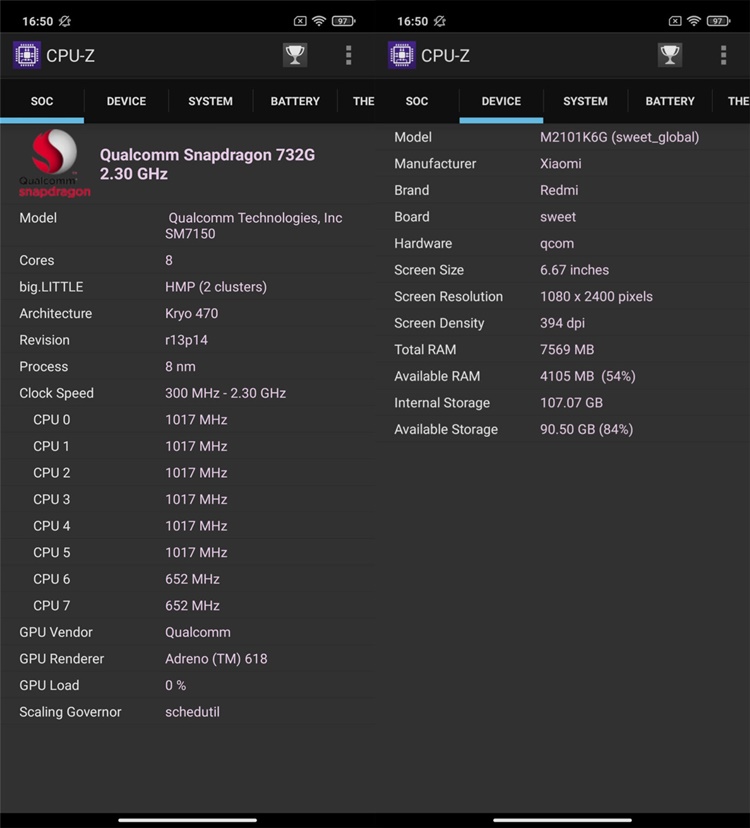
Task: Tap the Qualcomm Snapdragon logo image
Action: point(54,163)
